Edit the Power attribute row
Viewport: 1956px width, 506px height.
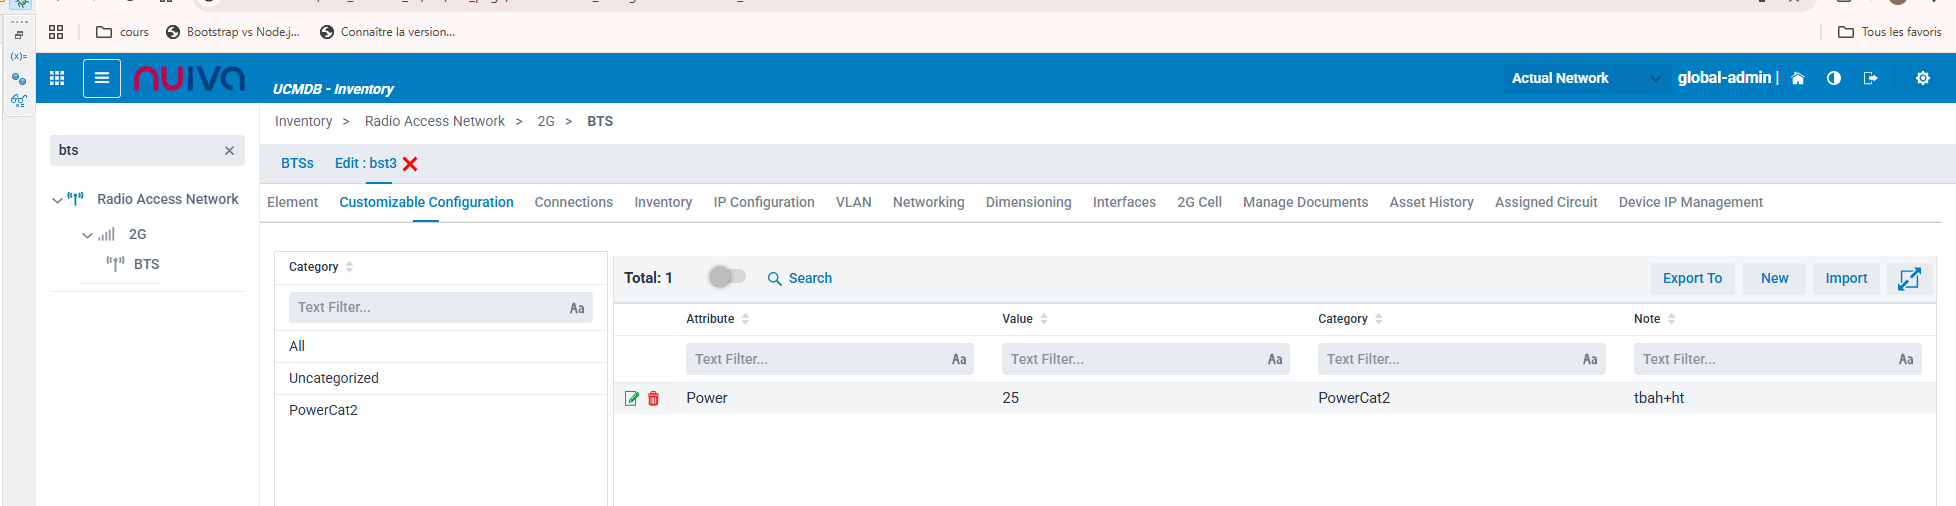pyautogui.click(x=631, y=398)
